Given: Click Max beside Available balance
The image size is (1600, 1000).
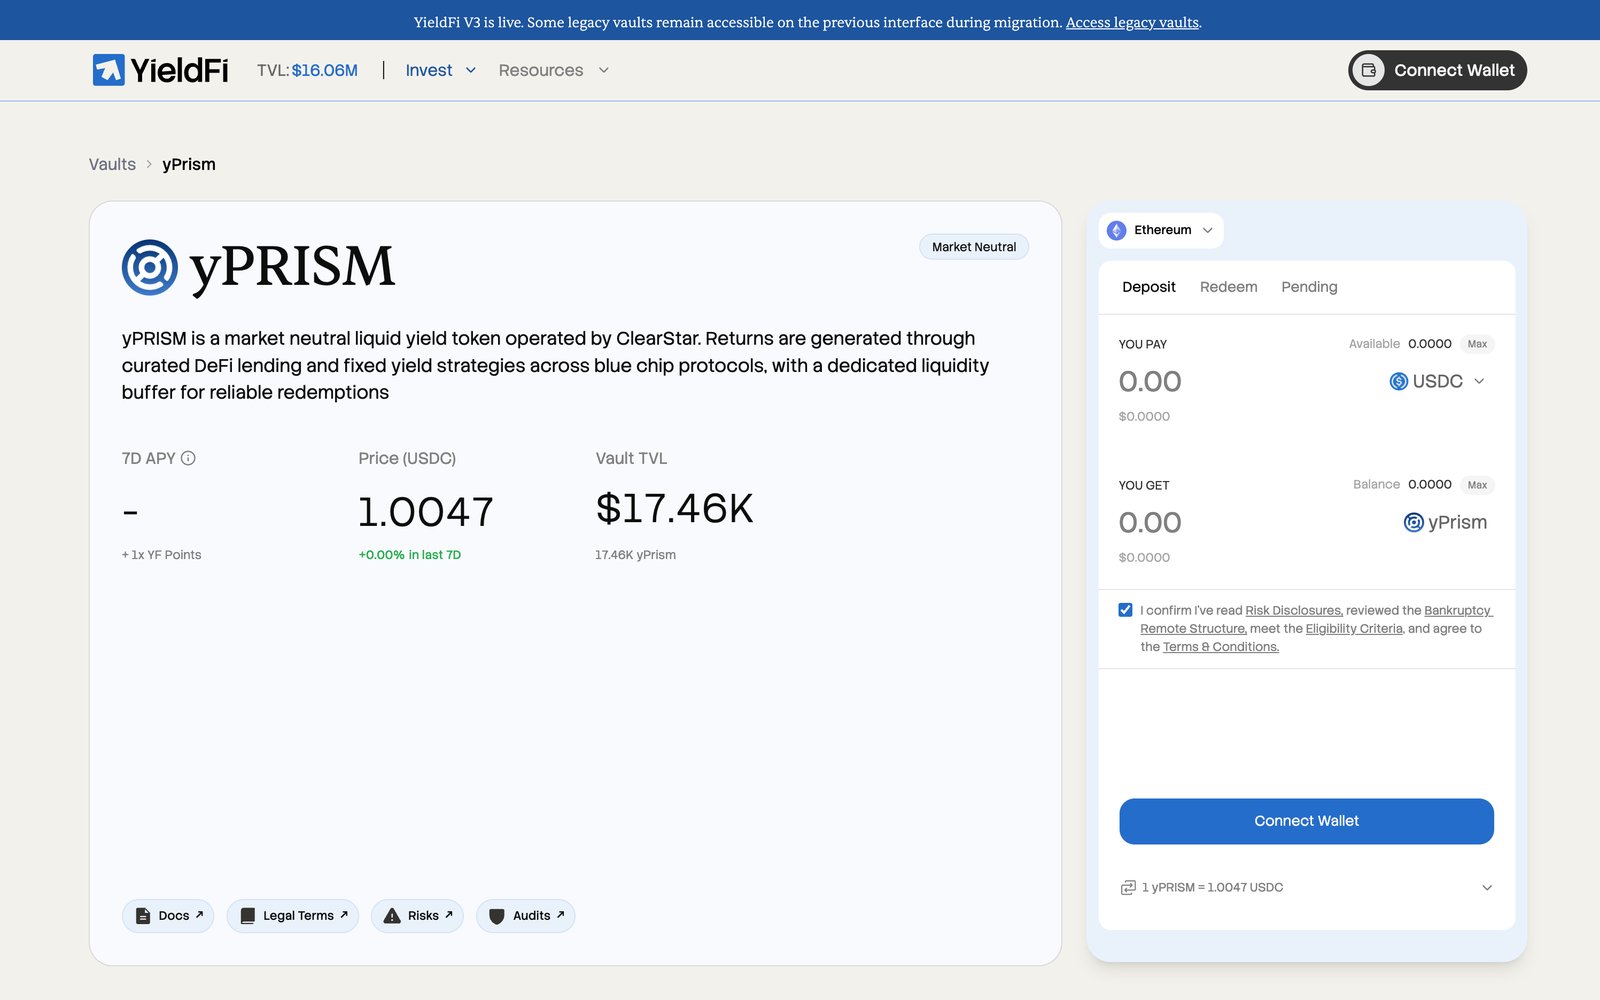Looking at the screenshot, I should 1477,344.
